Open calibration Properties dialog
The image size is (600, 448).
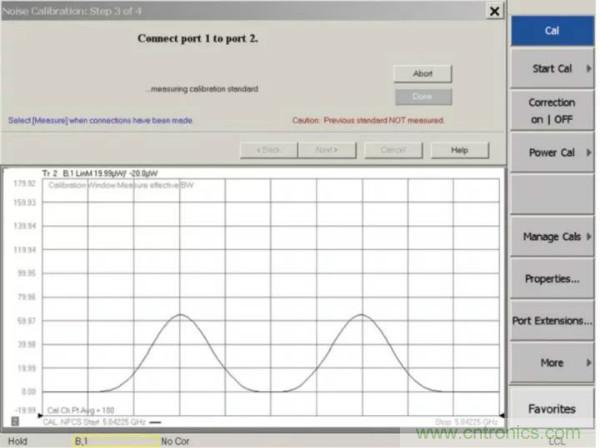(553, 278)
